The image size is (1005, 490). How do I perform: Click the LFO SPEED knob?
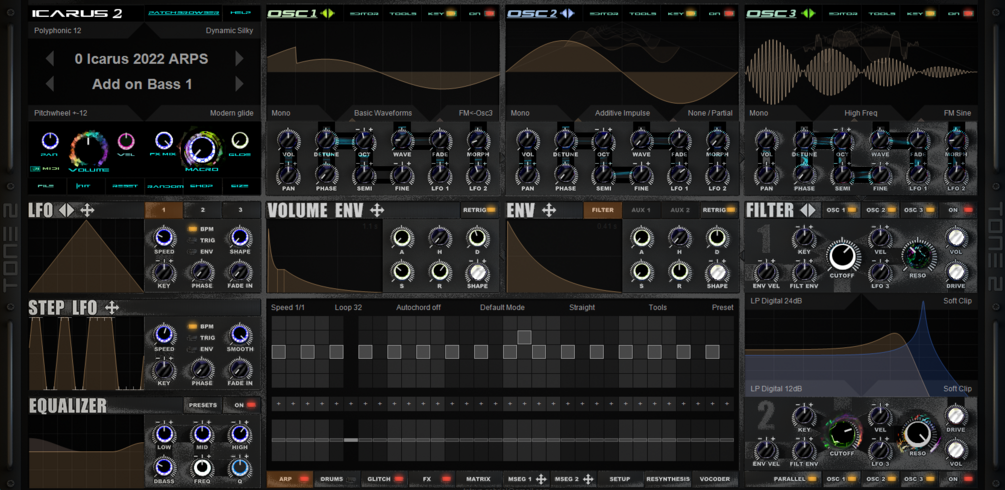pyautogui.click(x=164, y=238)
